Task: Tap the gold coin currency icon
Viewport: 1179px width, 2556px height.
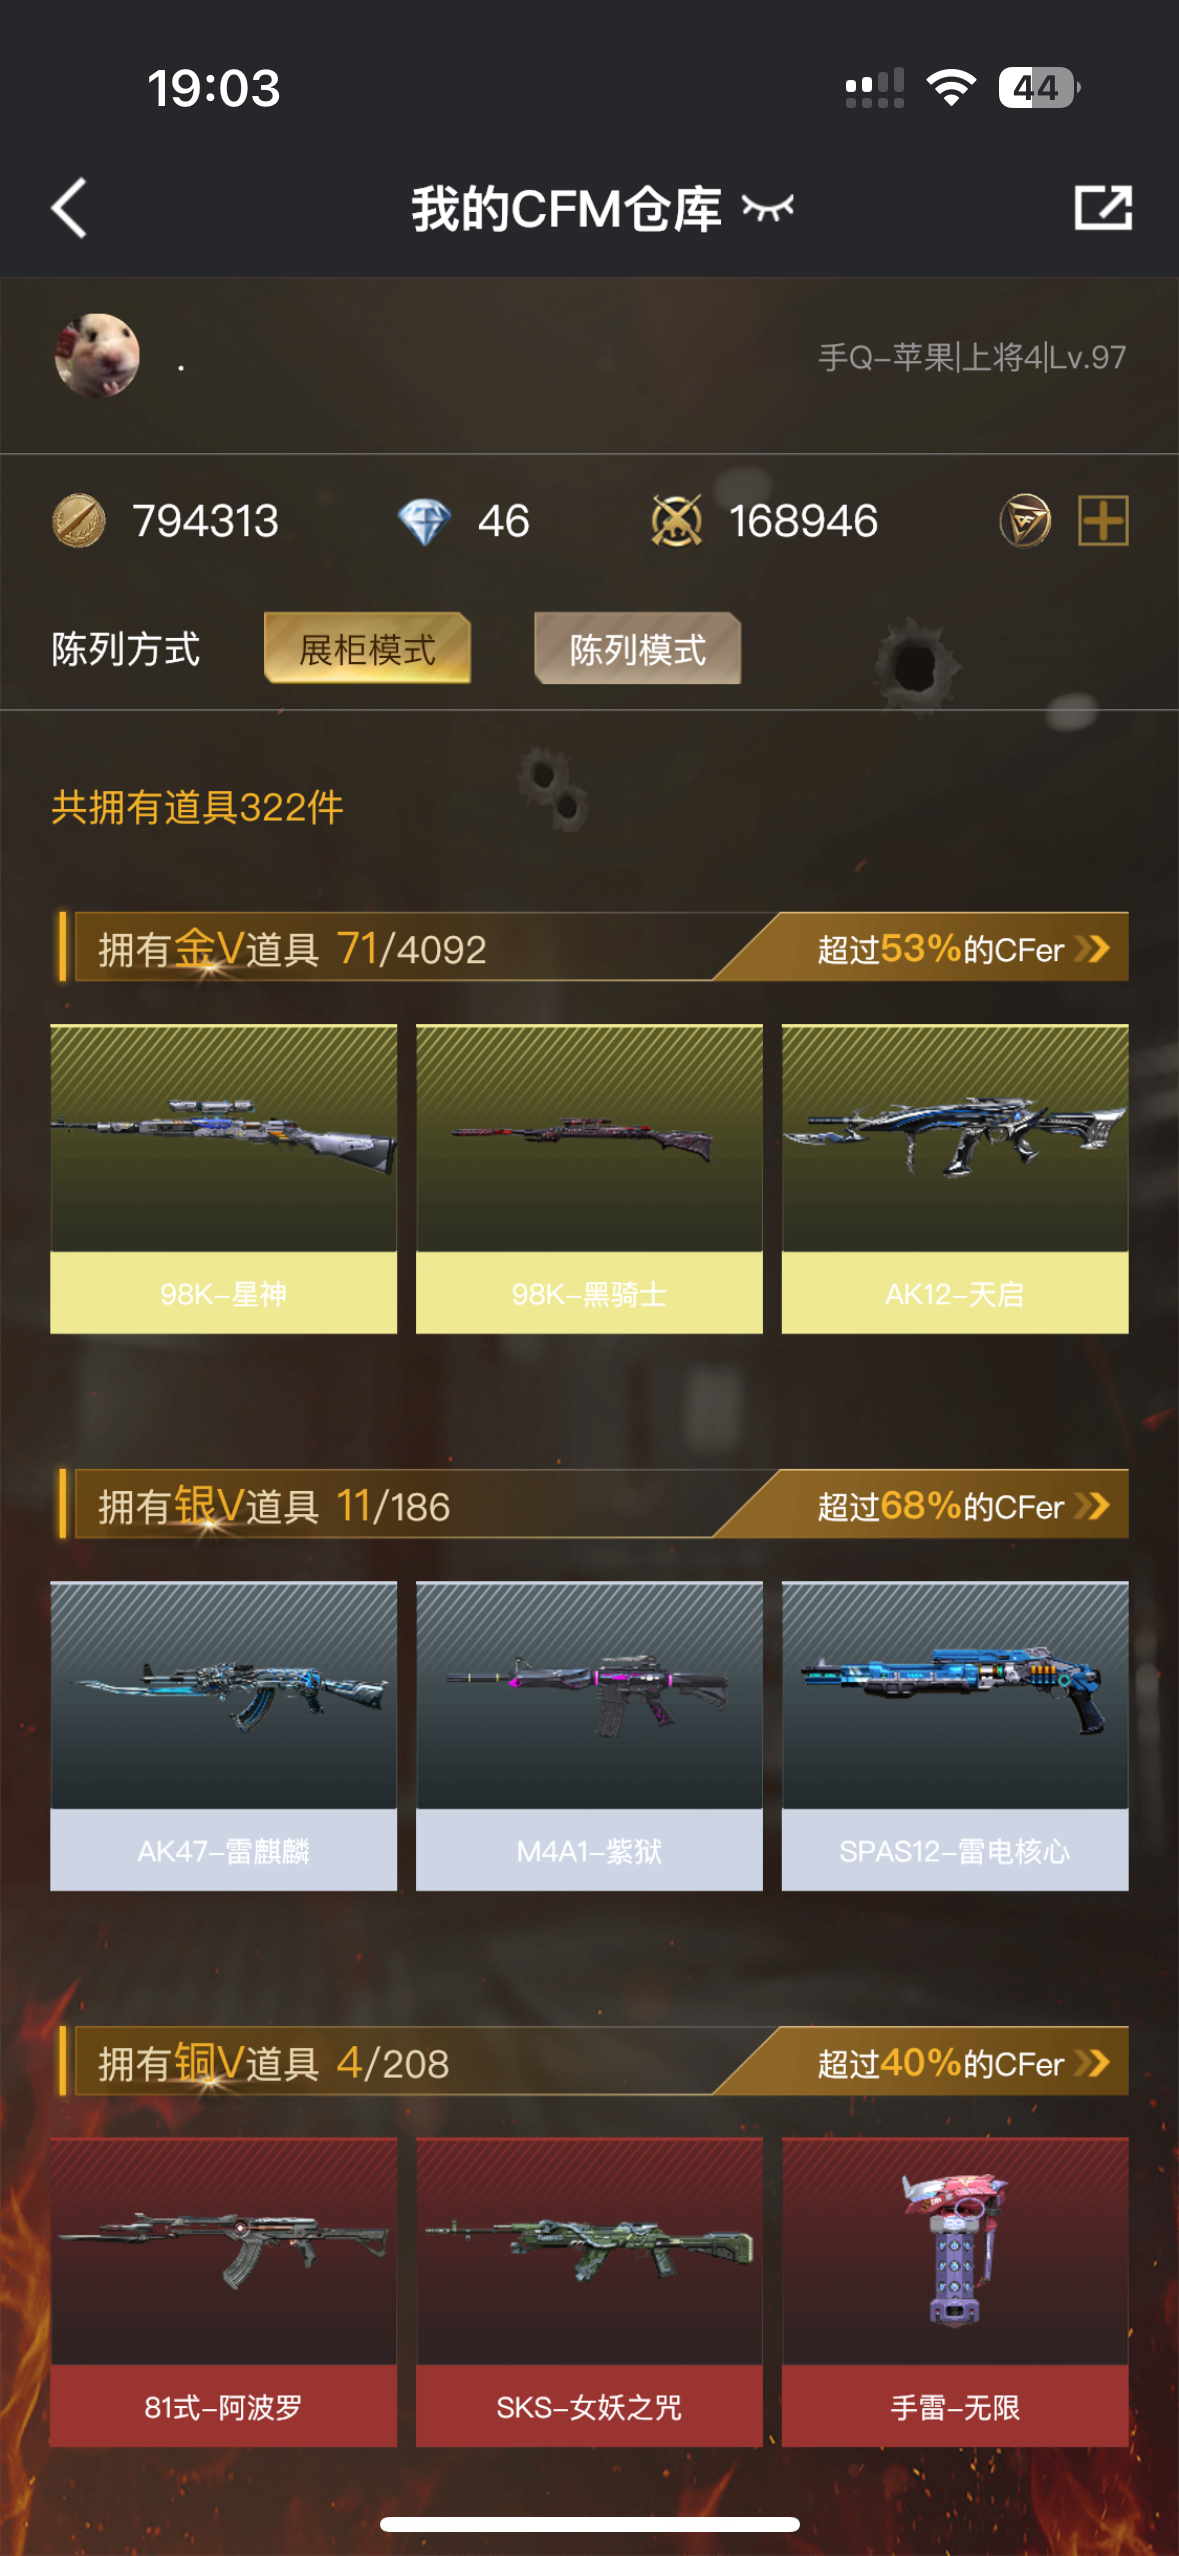Action: [79, 521]
